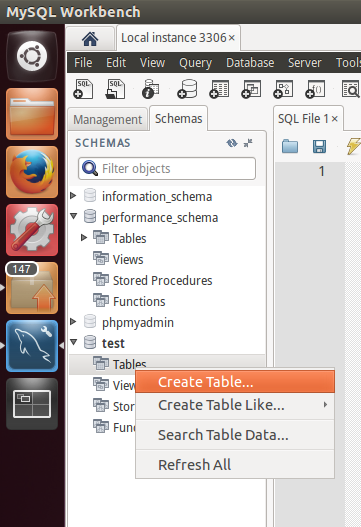The width and height of the screenshot is (361, 527).
Task: Open the Database menu
Action: pos(250,63)
